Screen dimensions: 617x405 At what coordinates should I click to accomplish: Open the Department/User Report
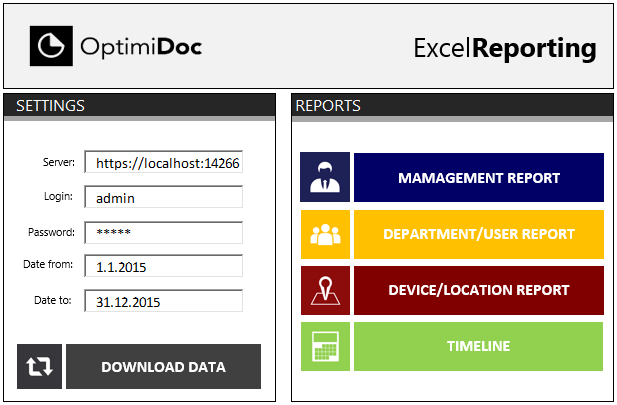point(478,234)
